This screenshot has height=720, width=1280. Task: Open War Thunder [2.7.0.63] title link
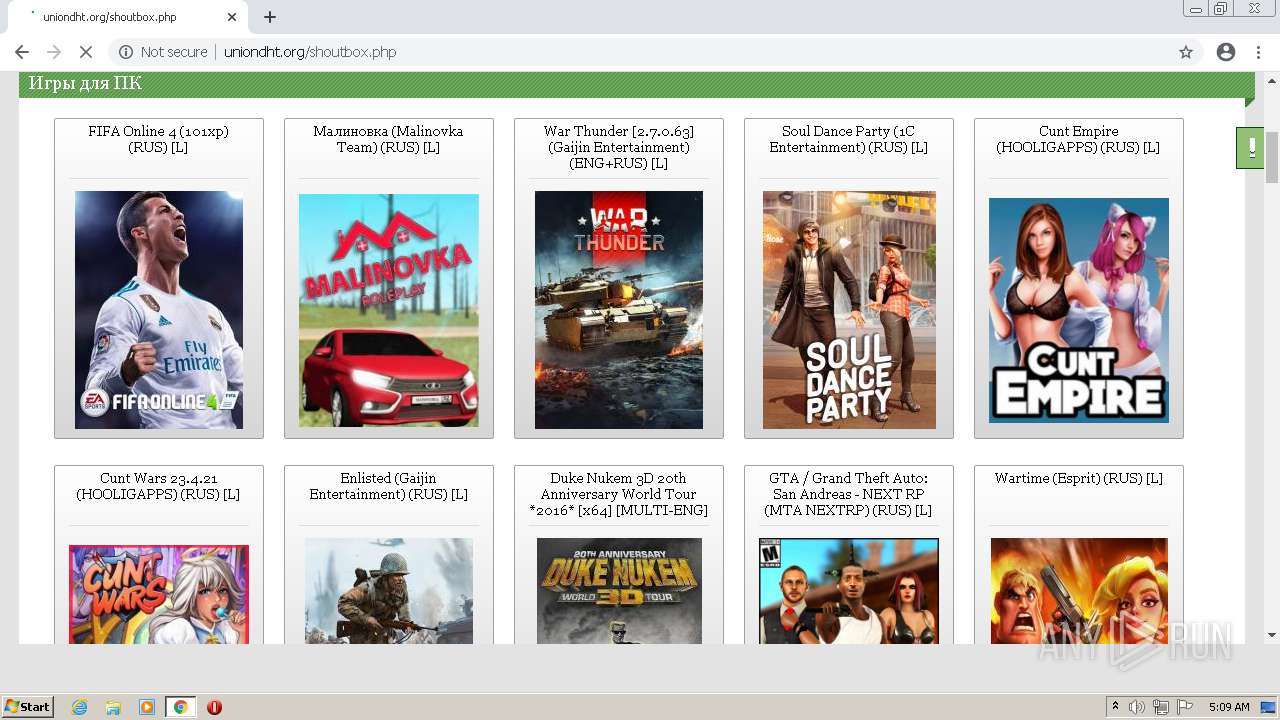[618, 147]
